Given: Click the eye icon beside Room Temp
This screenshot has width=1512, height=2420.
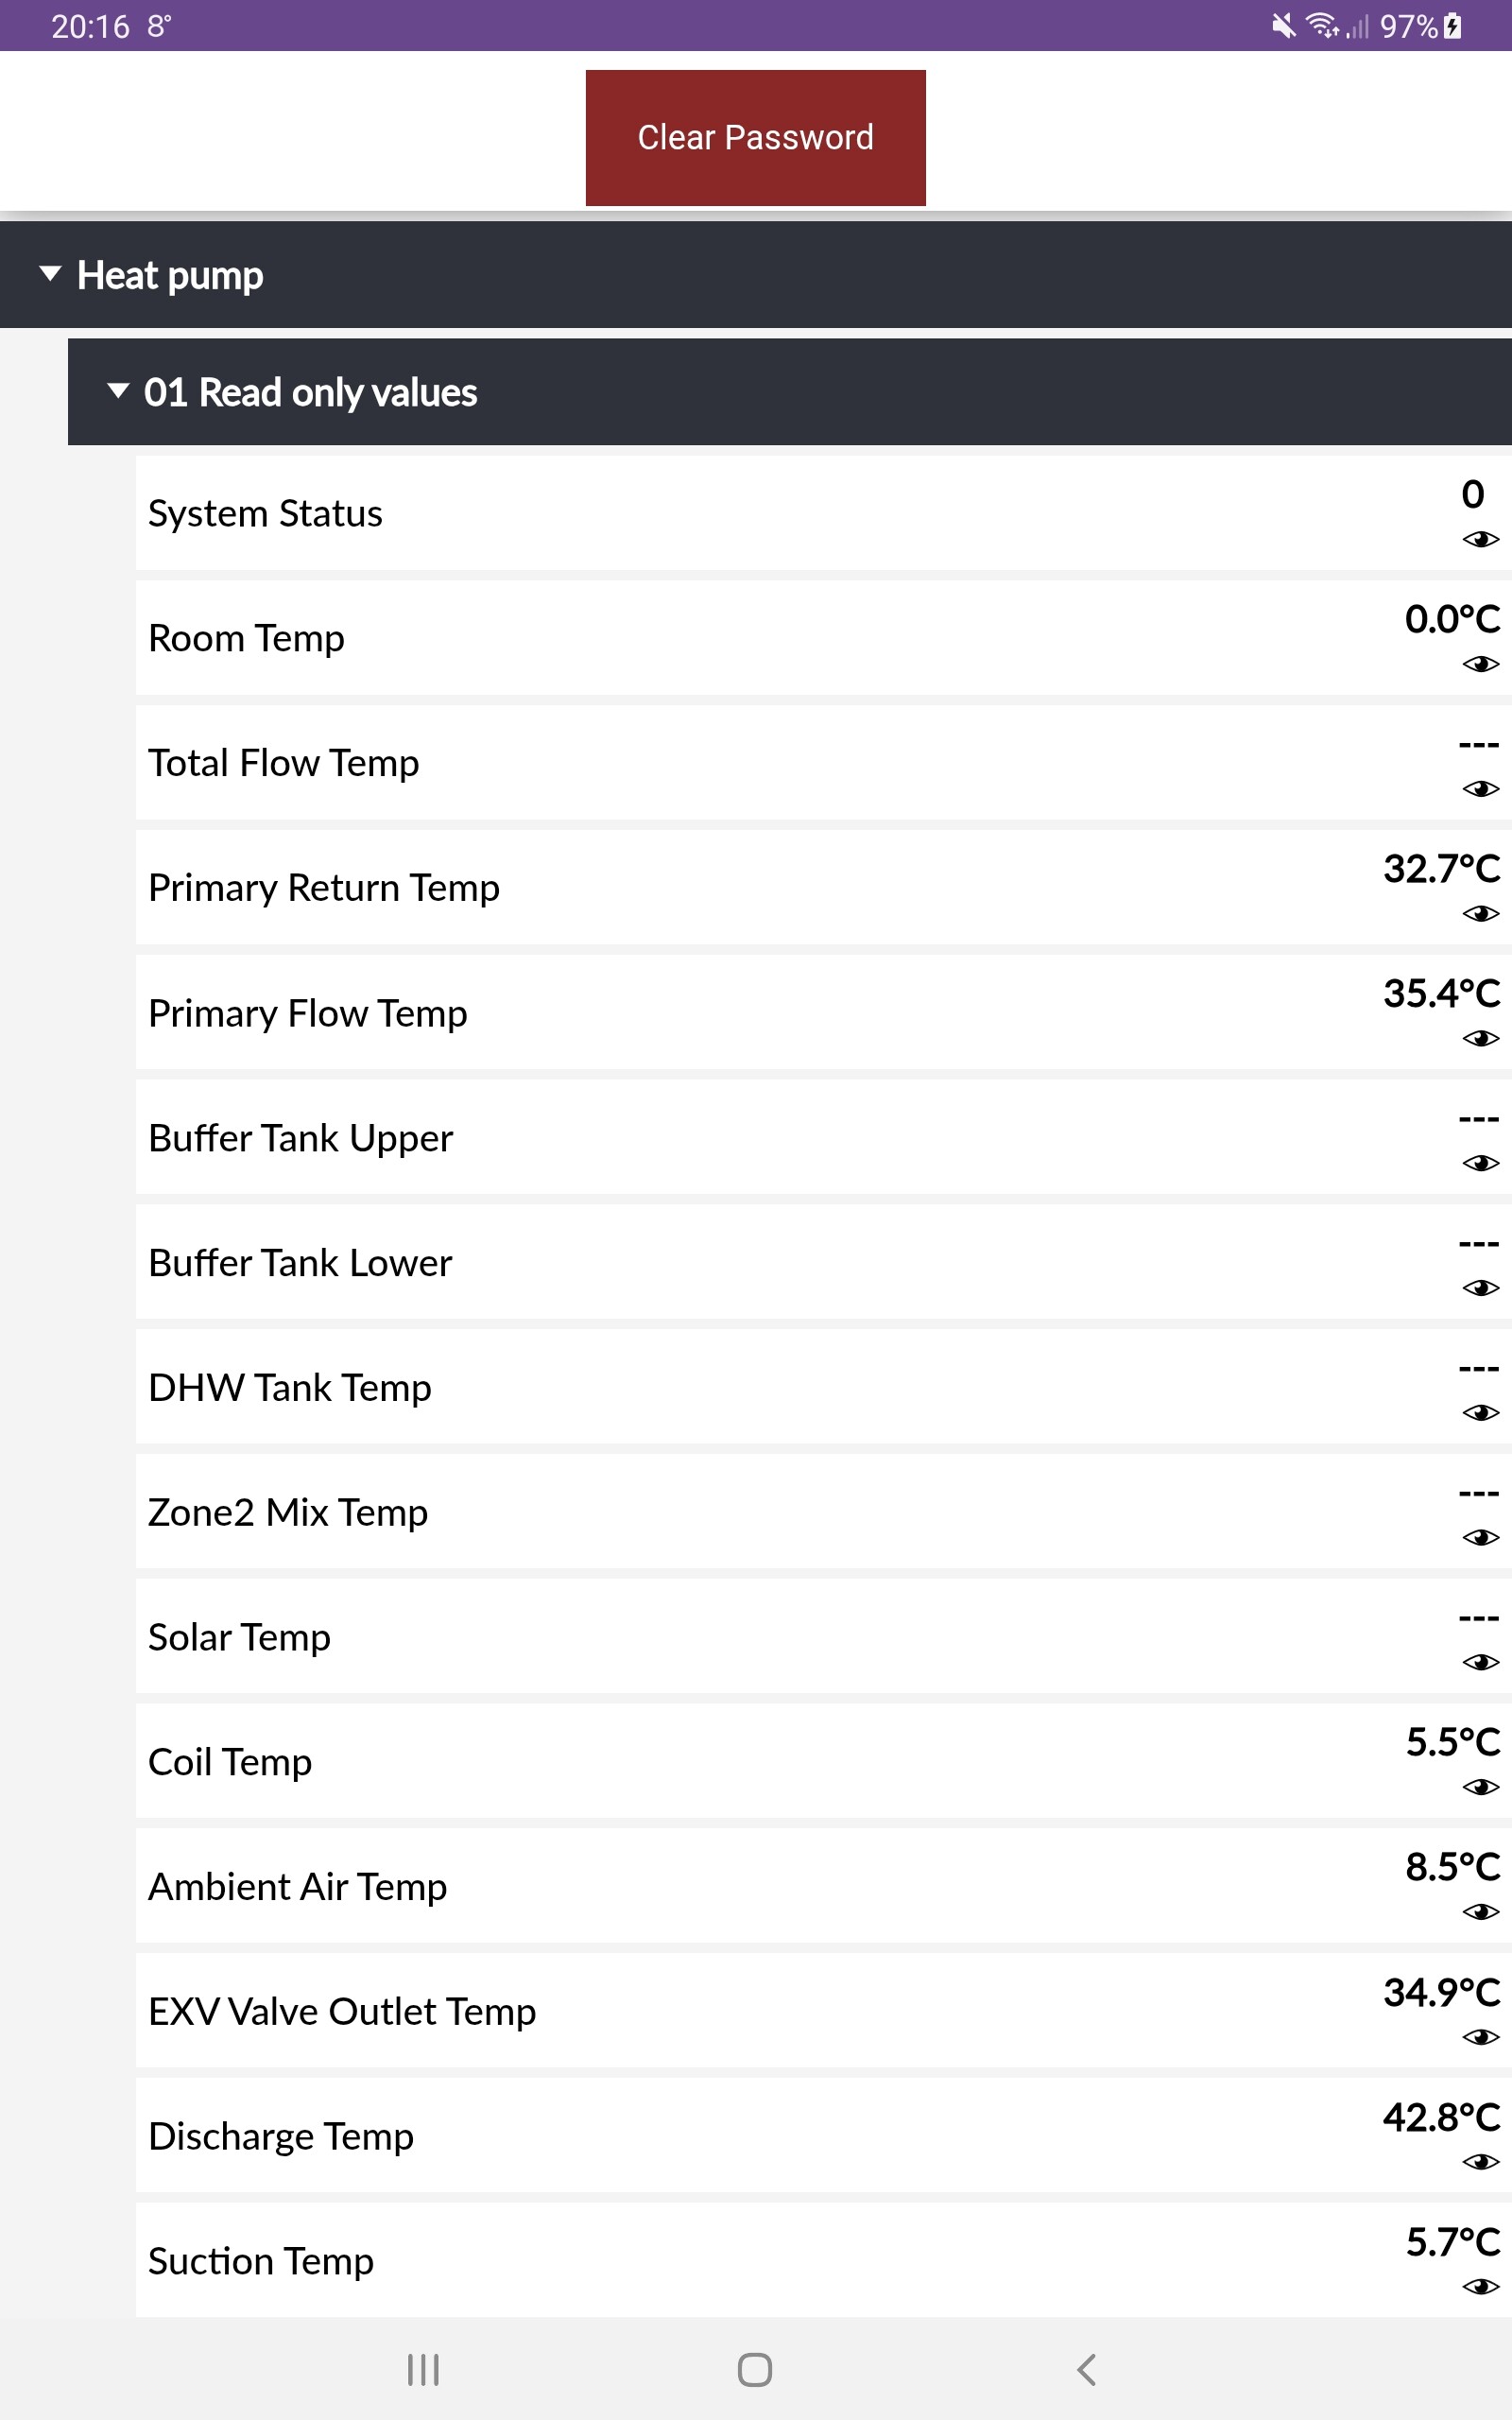Looking at the screenshot, I should pos(1480,665).
